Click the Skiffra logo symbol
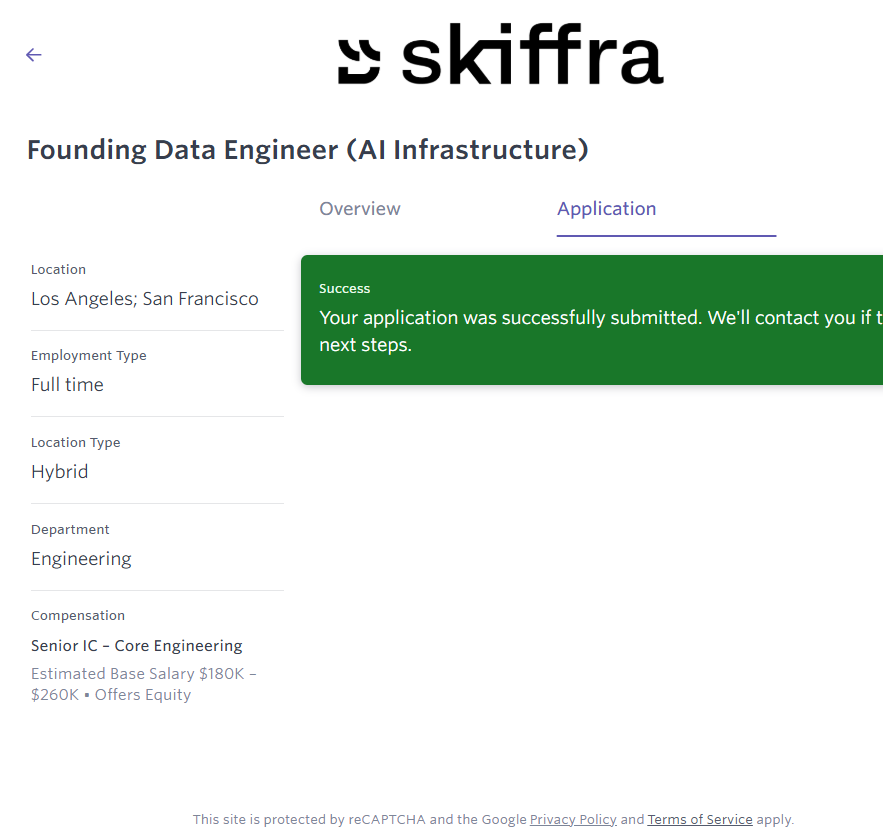This screenshot has width=883, height=837. coord(359,60)
